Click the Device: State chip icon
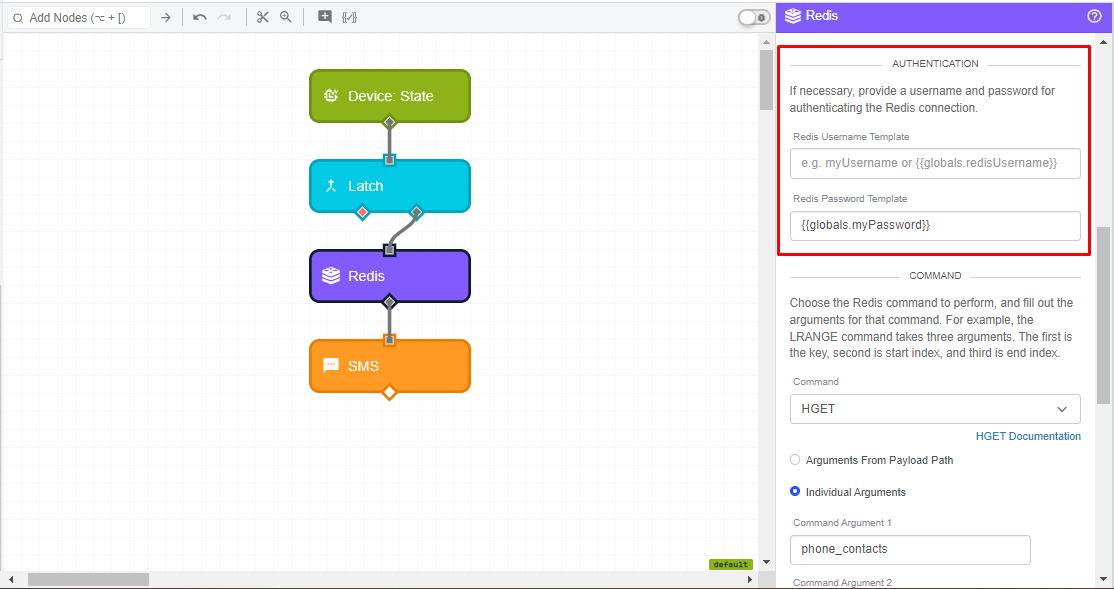 click(x=331, y=96)
